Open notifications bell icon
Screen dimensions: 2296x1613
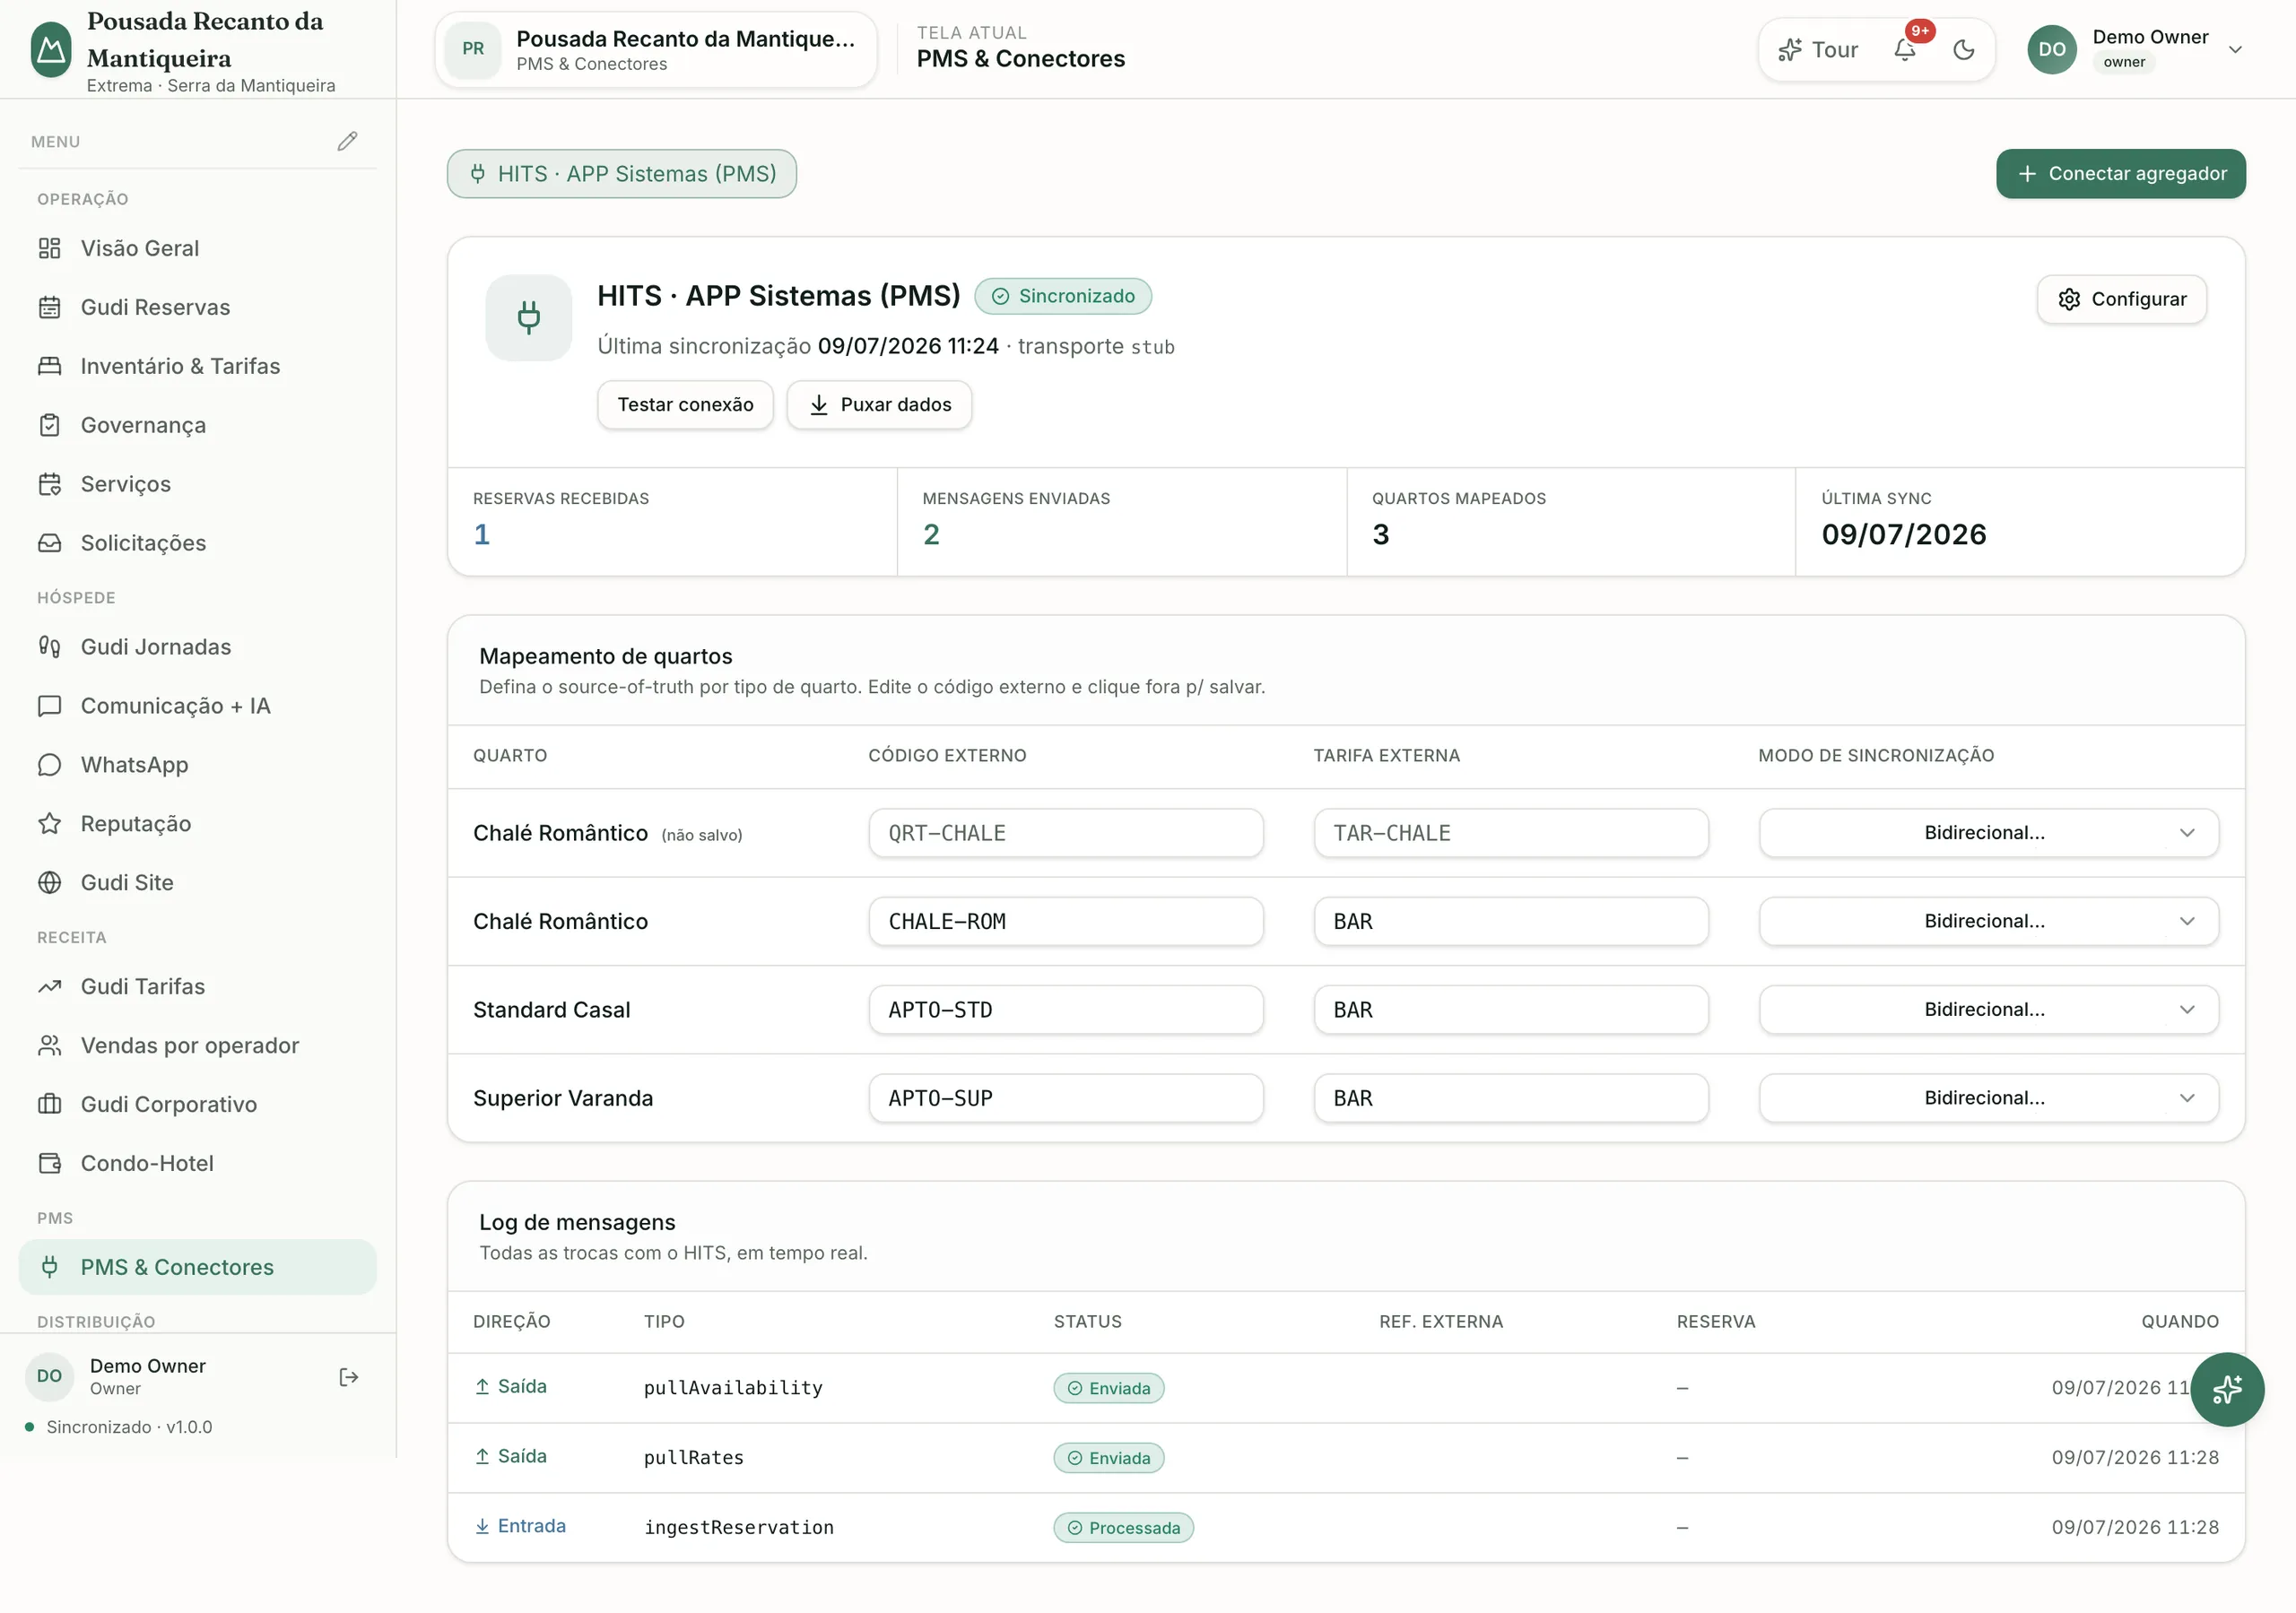[1905, 49]
